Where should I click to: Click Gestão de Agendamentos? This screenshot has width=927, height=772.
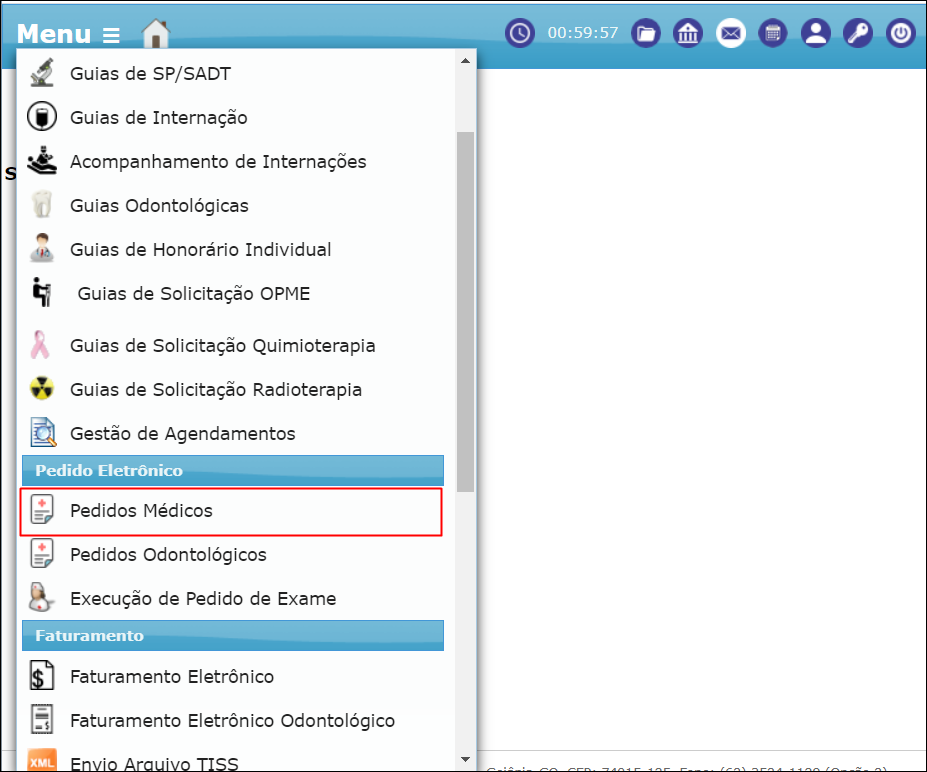[182, 434]
